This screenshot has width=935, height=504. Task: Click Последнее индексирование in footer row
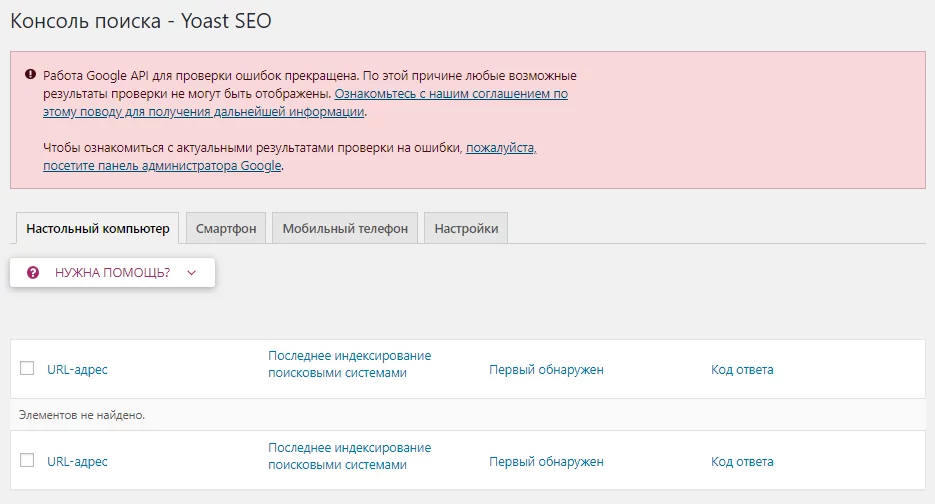pyautogui.click(x=349, y=456)
